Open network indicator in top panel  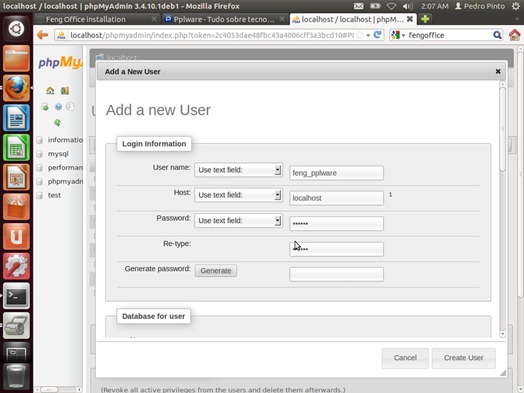pos(391,6)
